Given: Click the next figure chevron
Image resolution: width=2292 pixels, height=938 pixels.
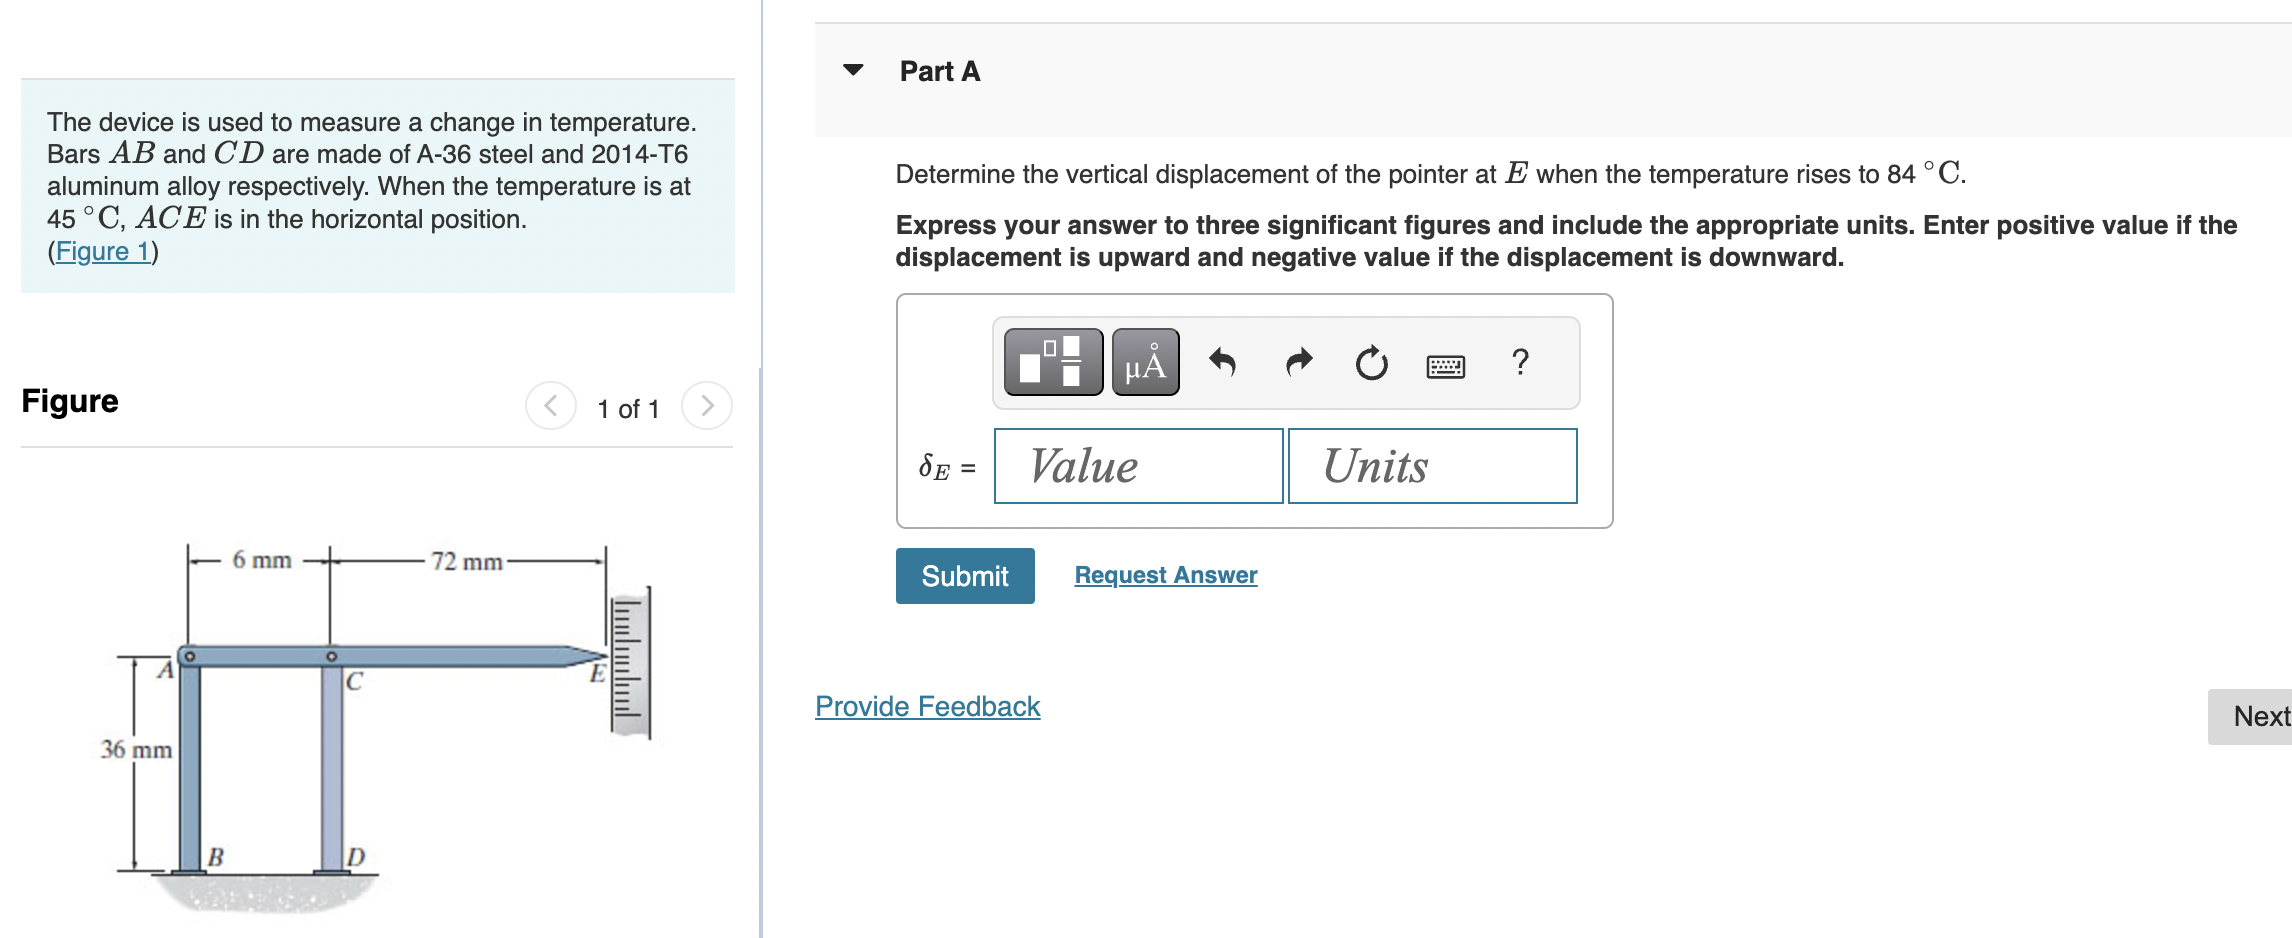Looking at the screenshot, I should point(707,406).
